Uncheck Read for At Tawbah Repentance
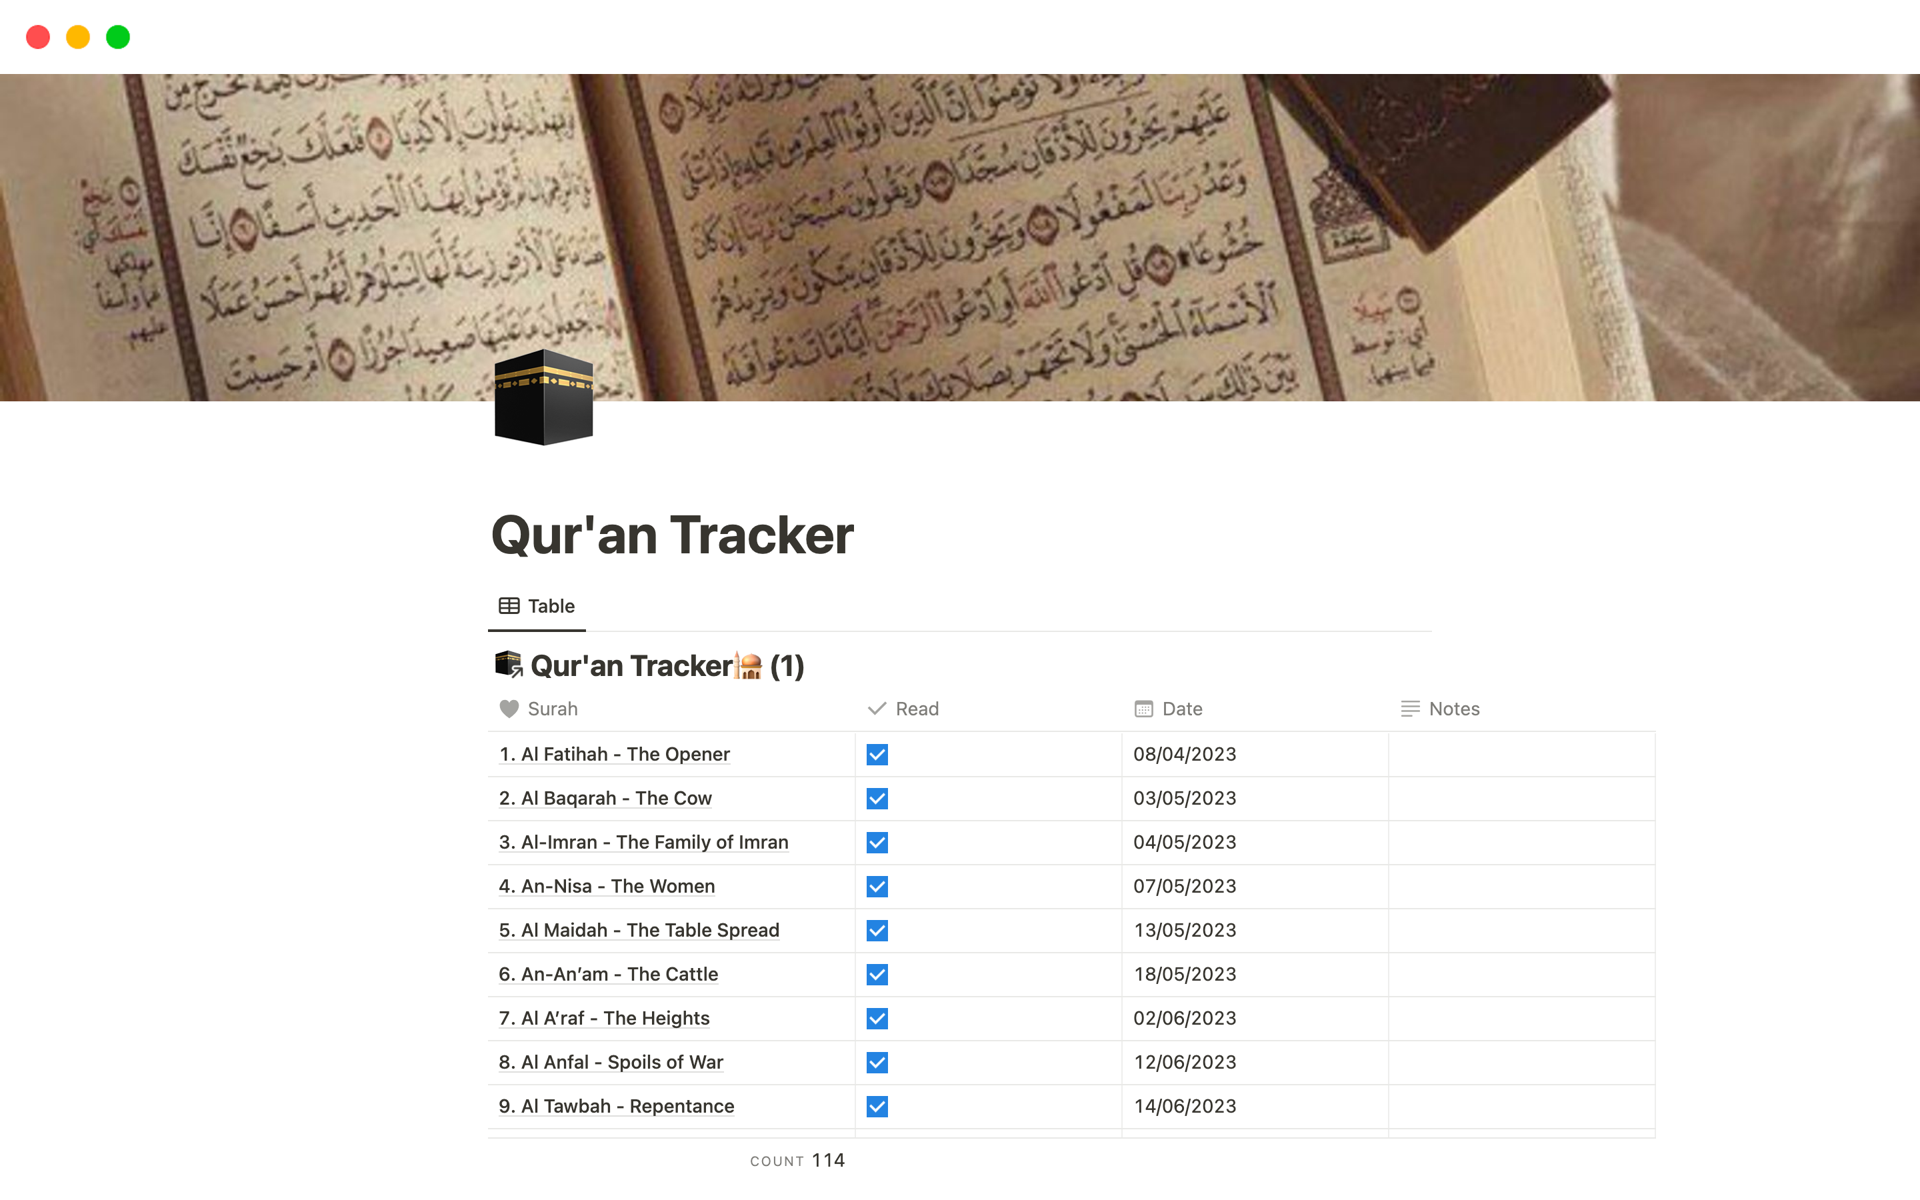Image resolution: width=1920 pixels, height=1200 pixels. (x=877, y=1106)
